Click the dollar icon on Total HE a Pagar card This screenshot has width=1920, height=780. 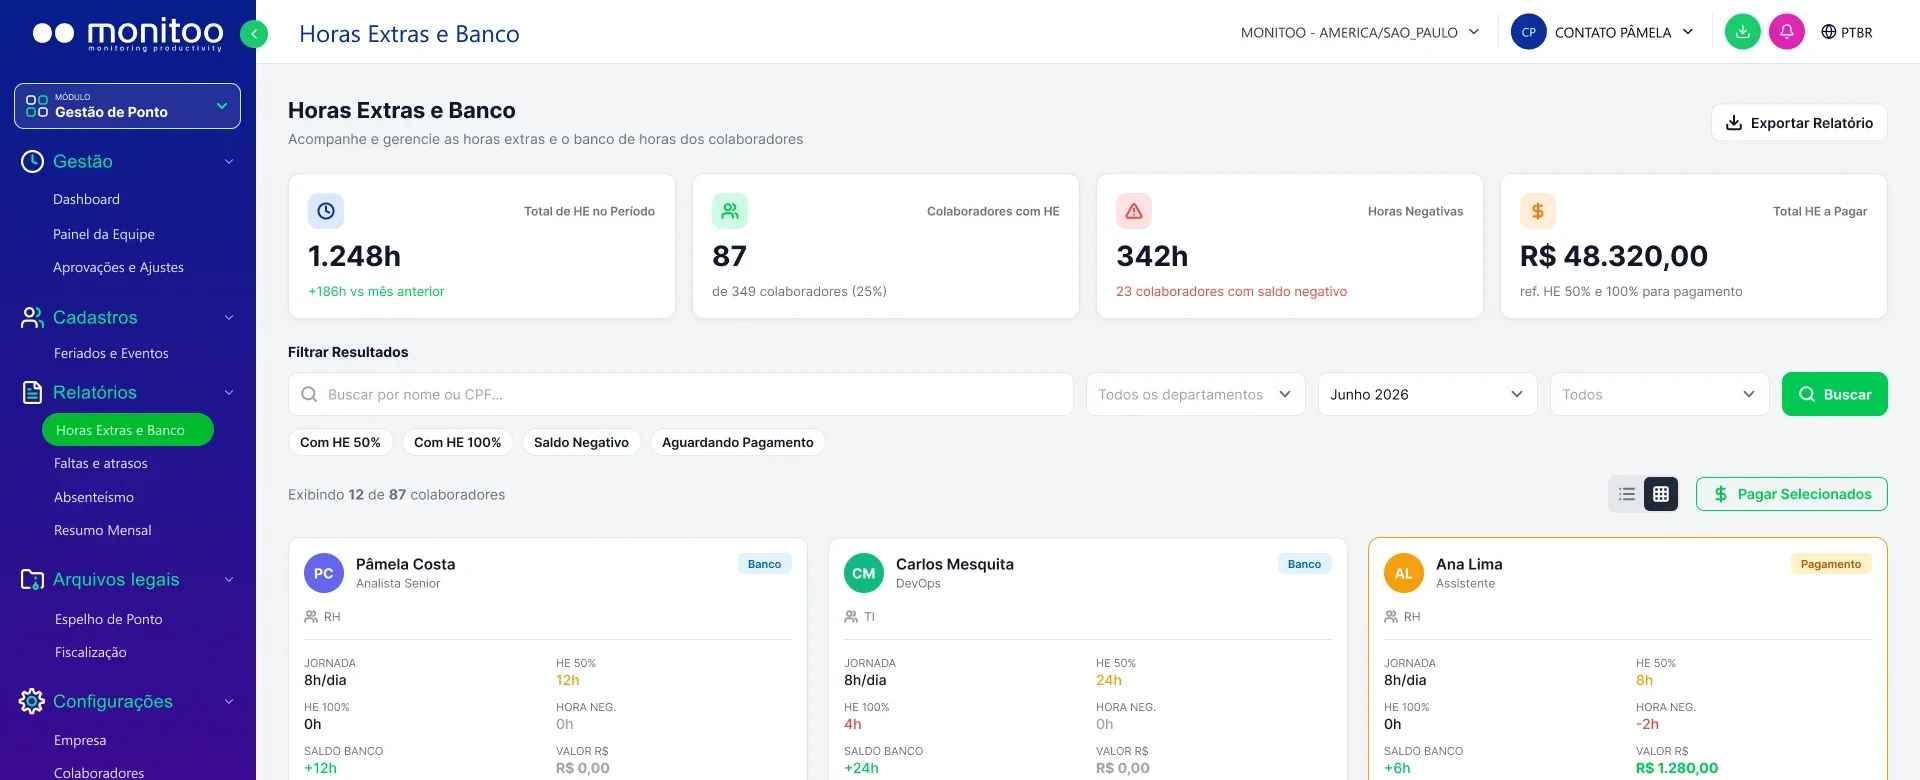click(x=1538, y=211)
